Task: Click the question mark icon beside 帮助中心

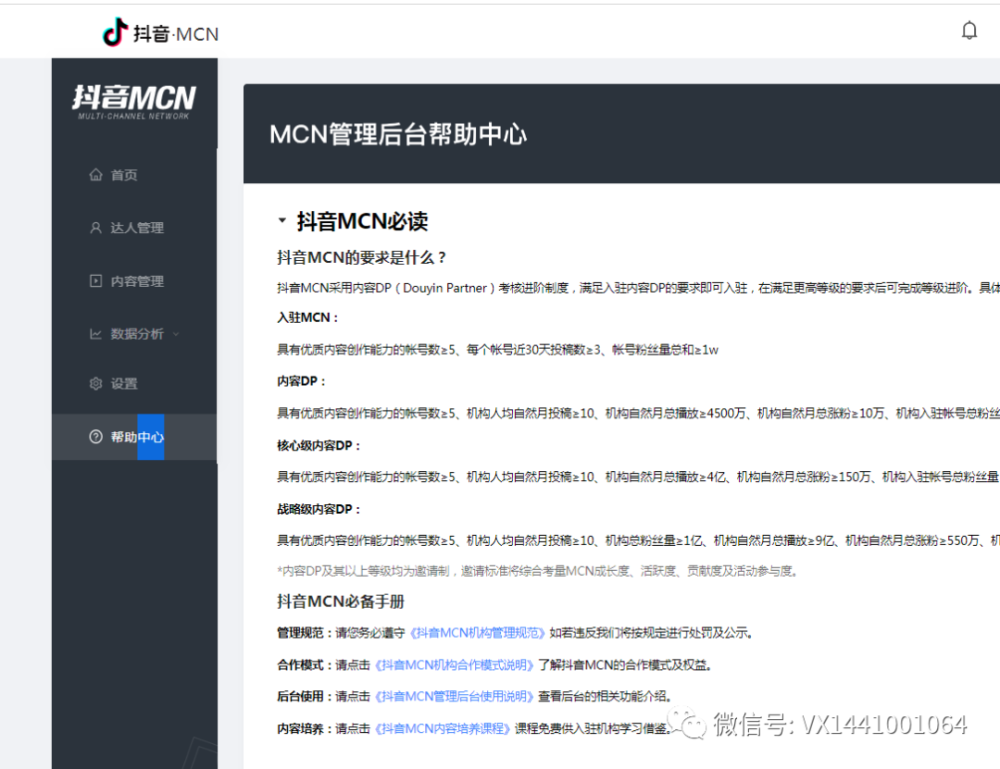Action: click(96, 437)
